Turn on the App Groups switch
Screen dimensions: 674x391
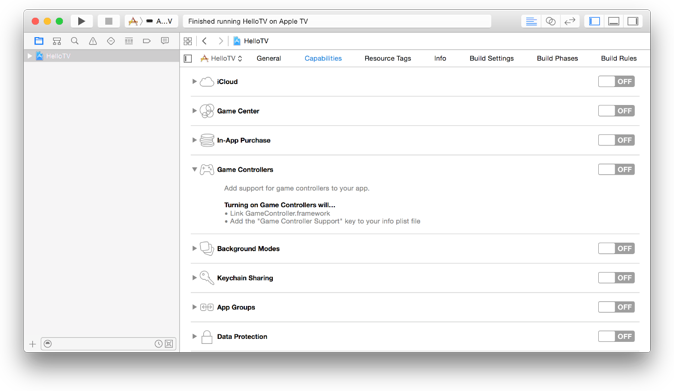pos(616,307)
